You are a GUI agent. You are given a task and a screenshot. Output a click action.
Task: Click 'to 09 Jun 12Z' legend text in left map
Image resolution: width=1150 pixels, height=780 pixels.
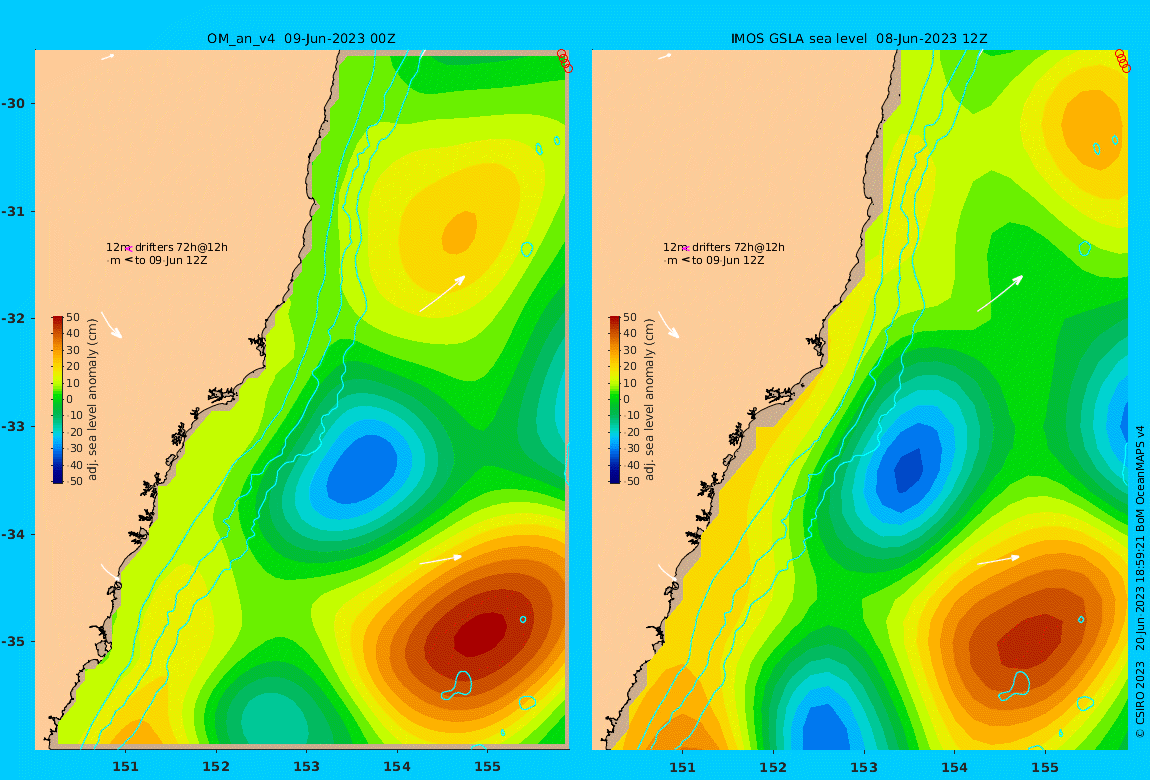[171, 260]
